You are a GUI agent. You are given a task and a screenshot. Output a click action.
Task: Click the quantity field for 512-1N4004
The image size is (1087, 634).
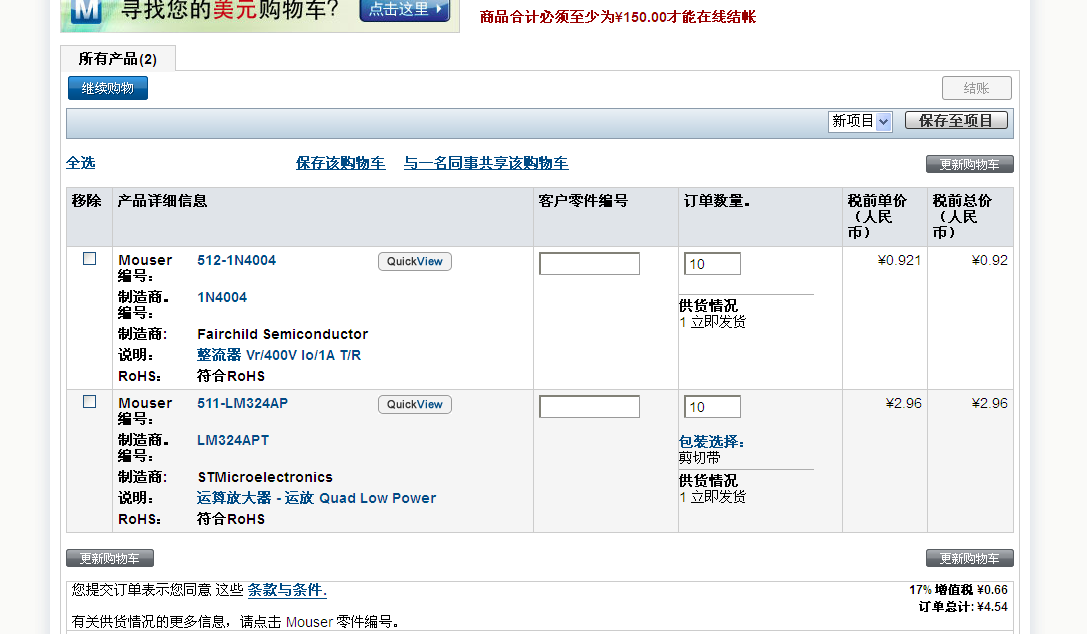coord(712,263)
